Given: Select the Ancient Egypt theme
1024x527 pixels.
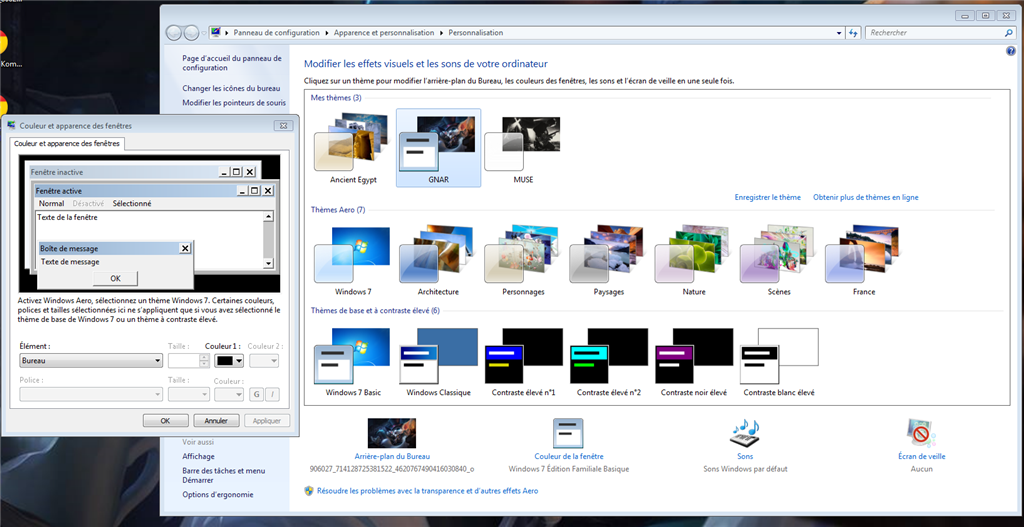Looking at the screenshot, I should [x=353, y=148].
